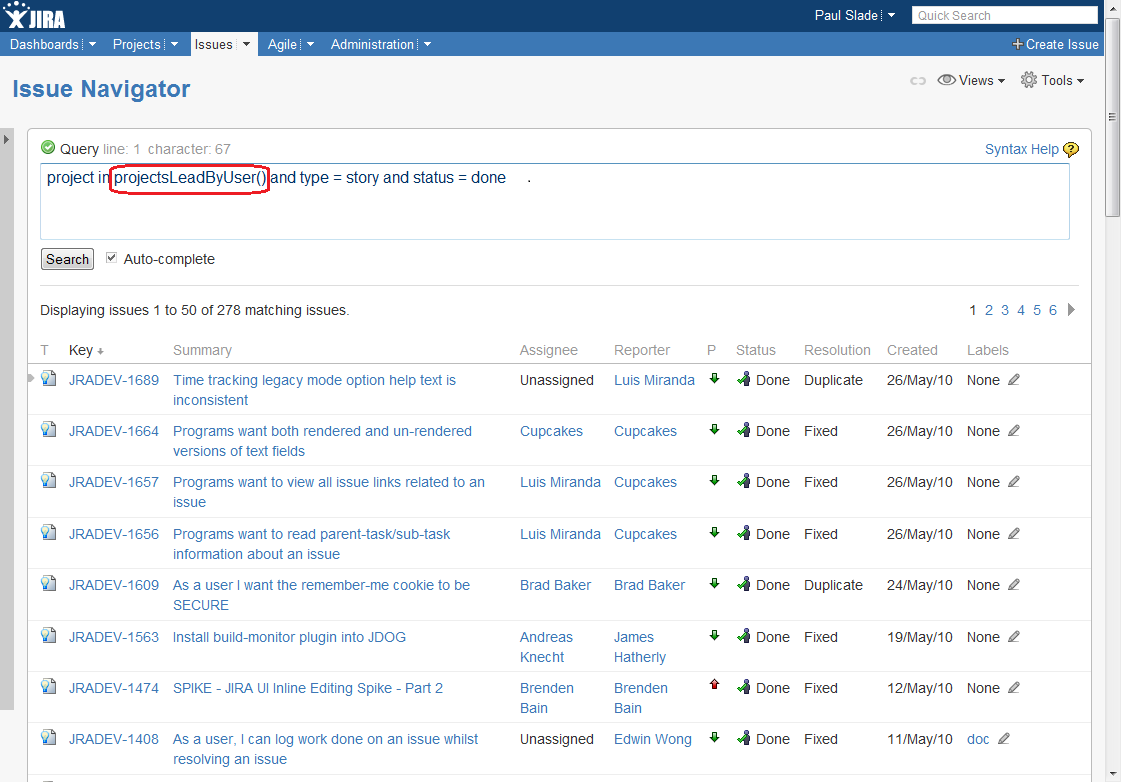Screen dimensions: 1121x782
Task: Click the Views eye icon
Action: point(947,80)
